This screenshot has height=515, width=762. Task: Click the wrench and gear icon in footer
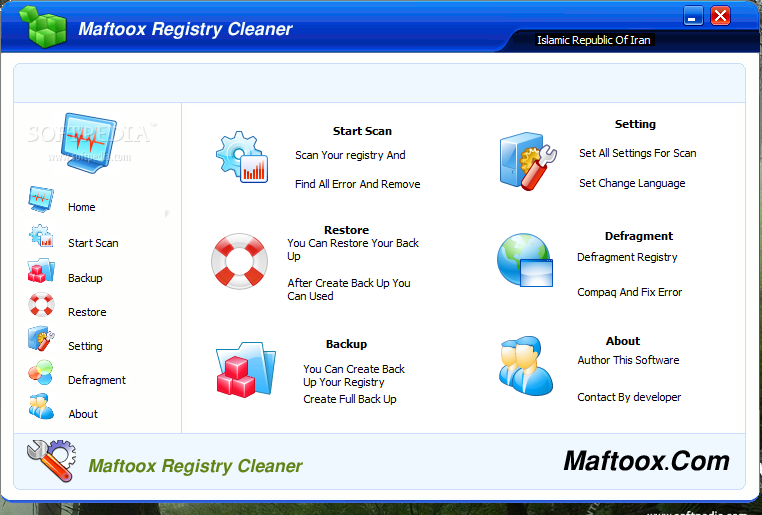click(x=52, y=460)
